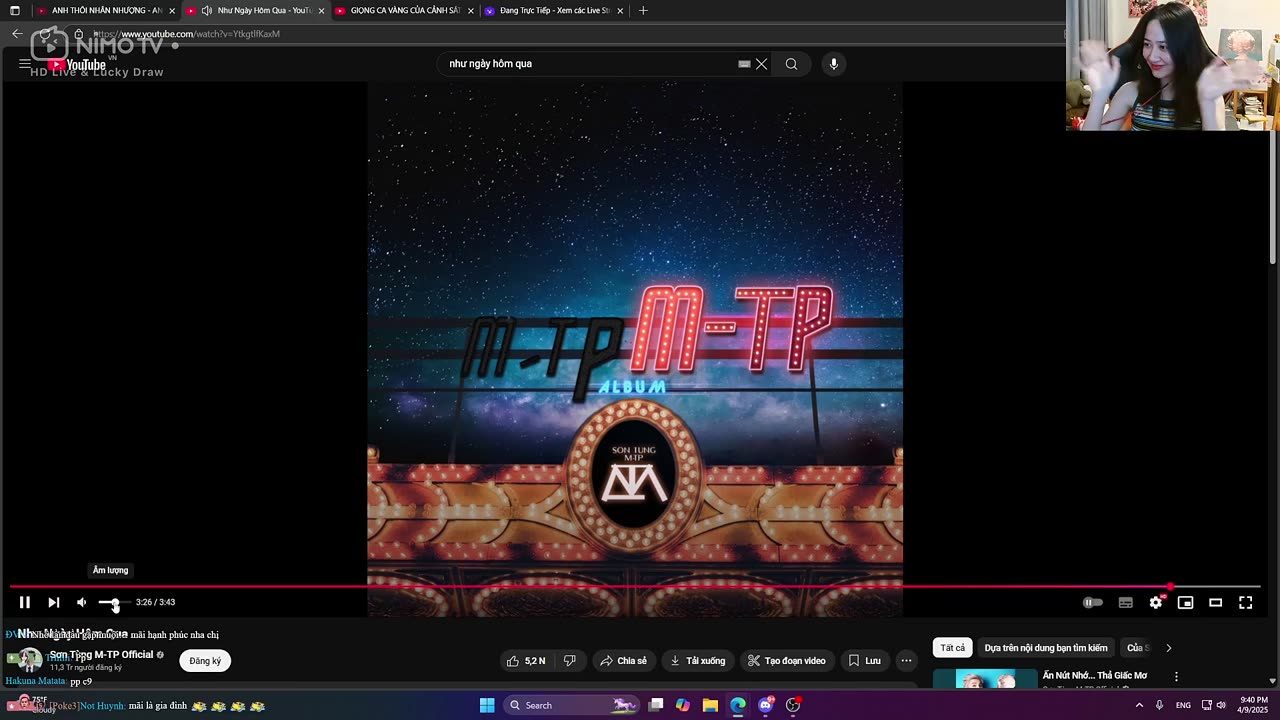The width and height of the screenshot is (1280, 720).
Task: Select 'Dựa trên nội dung bạn tìm kiếm' chip
Action: click(1046, 648)
